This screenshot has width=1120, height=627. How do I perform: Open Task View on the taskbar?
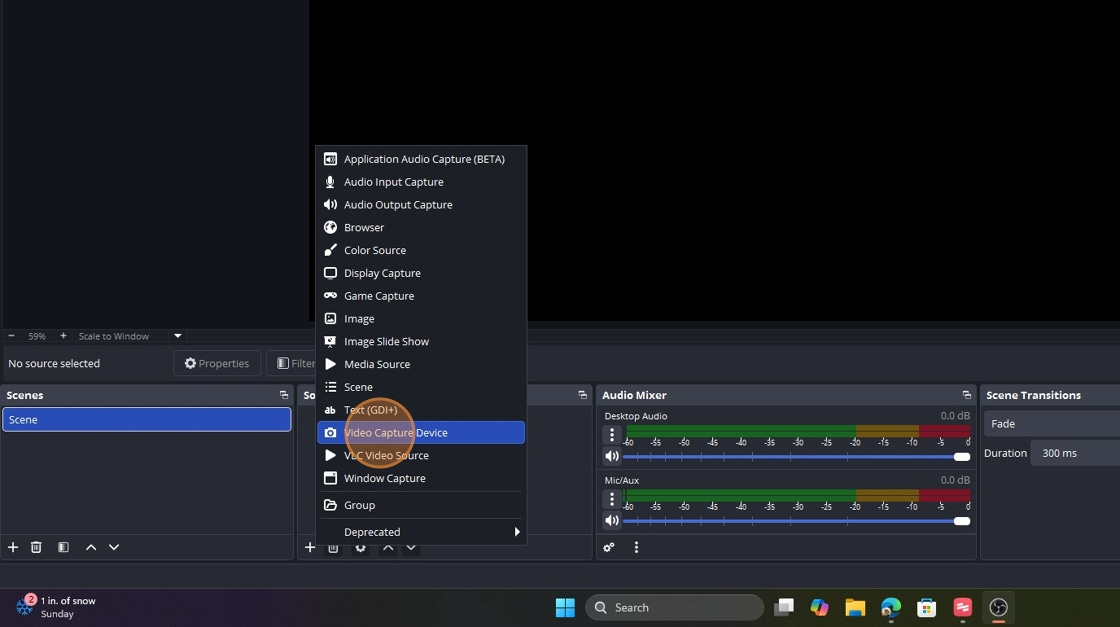click(x=784, y=608)
